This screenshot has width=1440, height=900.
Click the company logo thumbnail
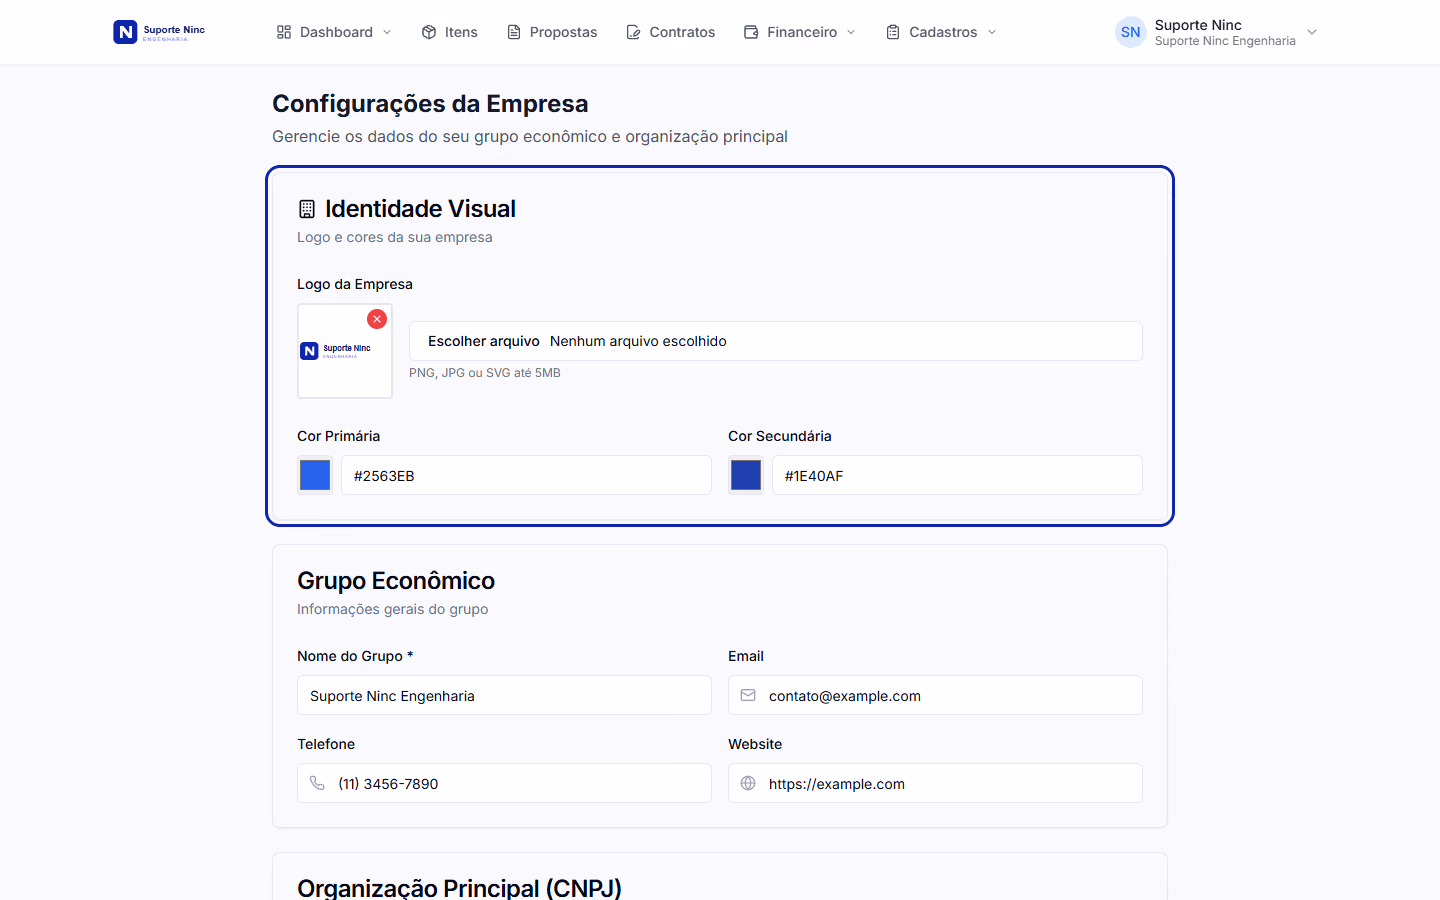point(345,351)
